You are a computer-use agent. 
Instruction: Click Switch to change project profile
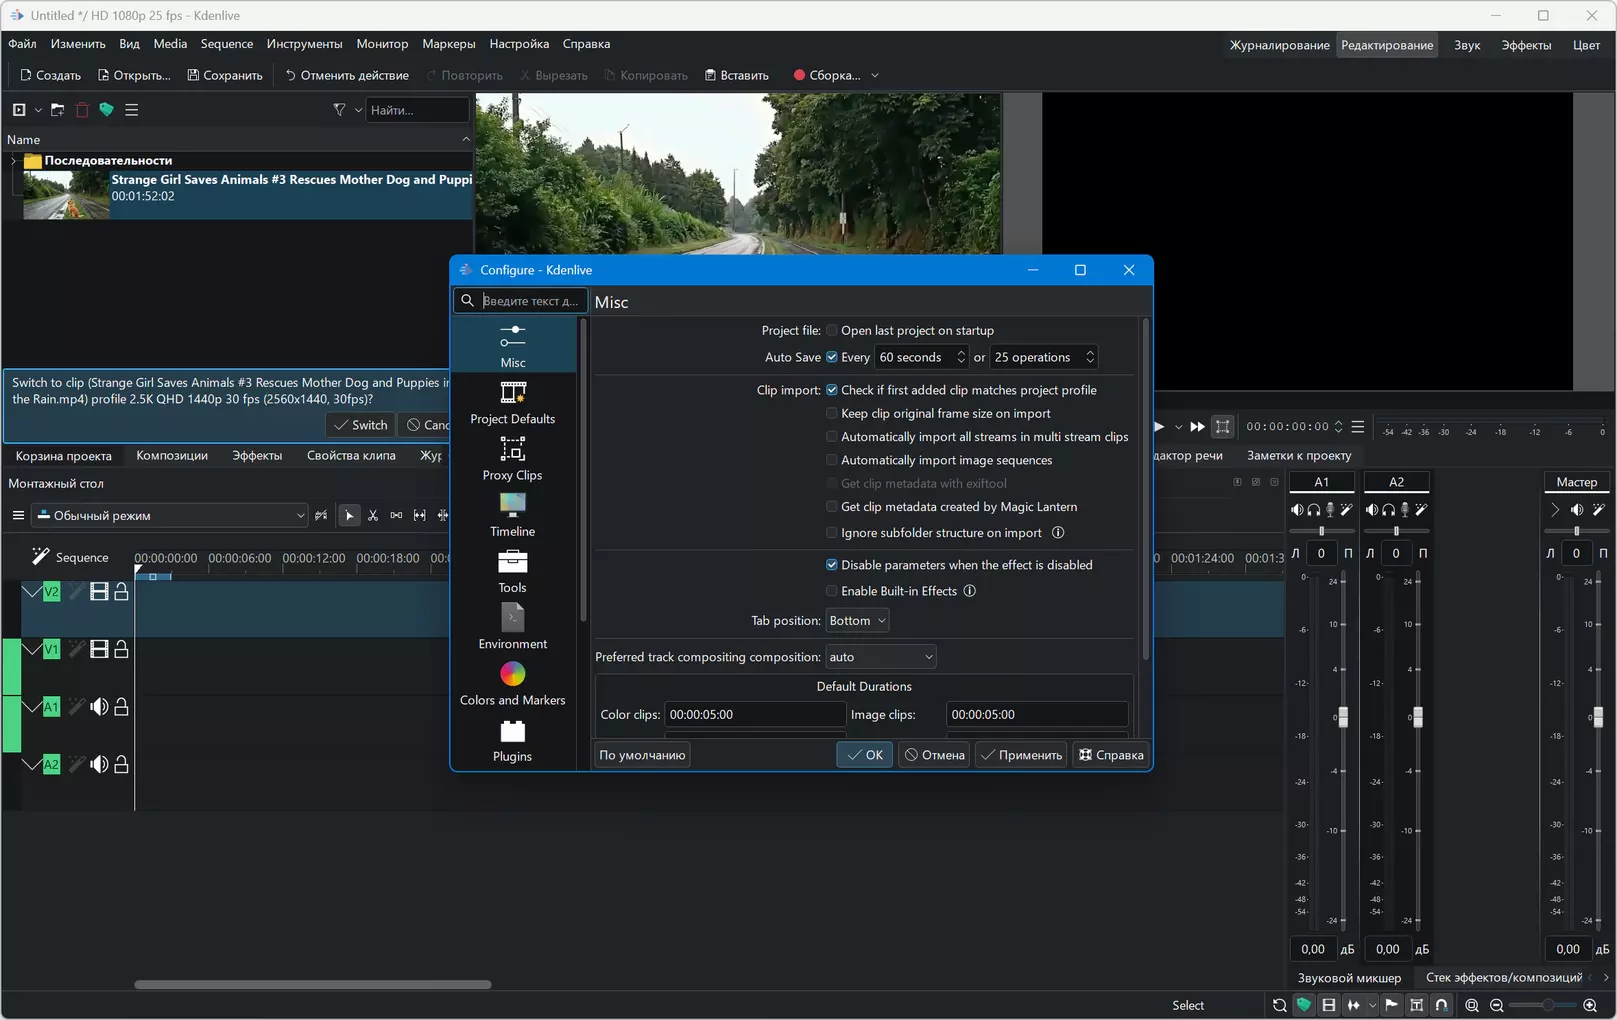(x=361, y=425)
